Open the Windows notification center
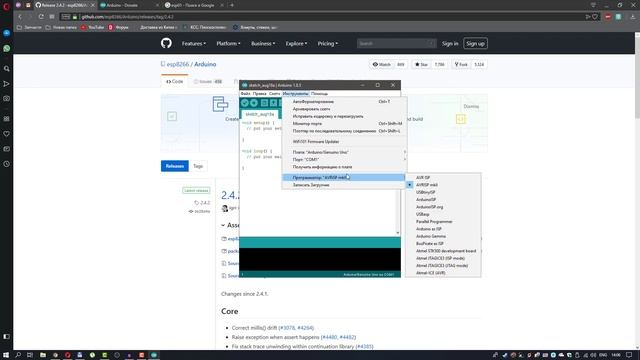 click(x=629, y=355)
